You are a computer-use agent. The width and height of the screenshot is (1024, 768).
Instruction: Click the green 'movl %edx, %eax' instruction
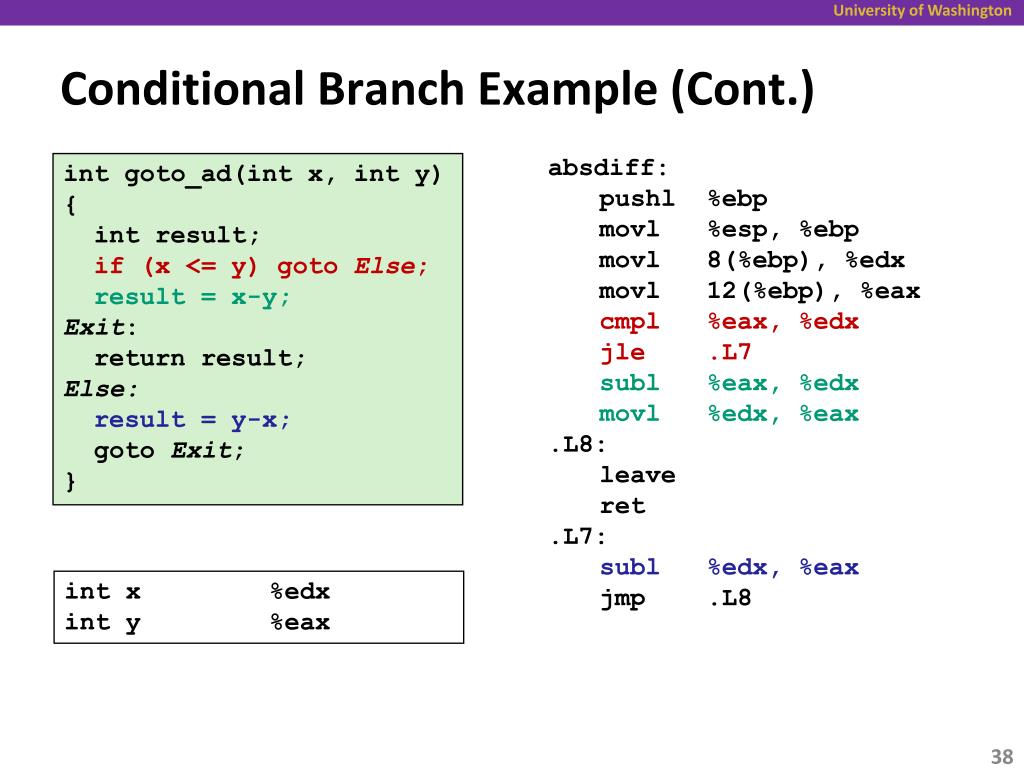pos(729,414)
